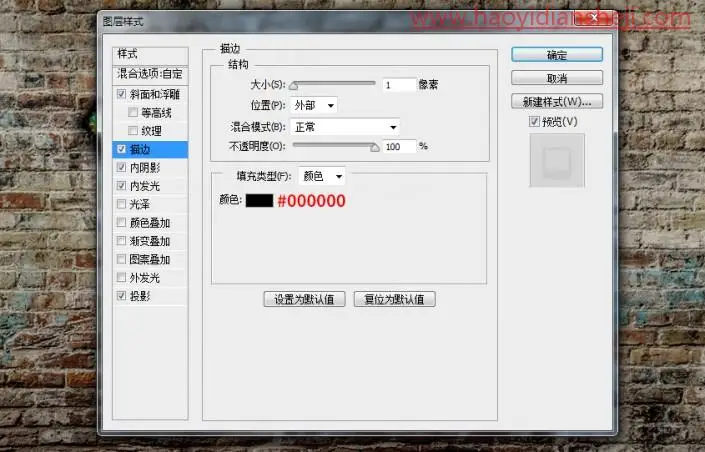Click the 新建样式(W)... button
705x452 pixels.
tap(557, 102)
